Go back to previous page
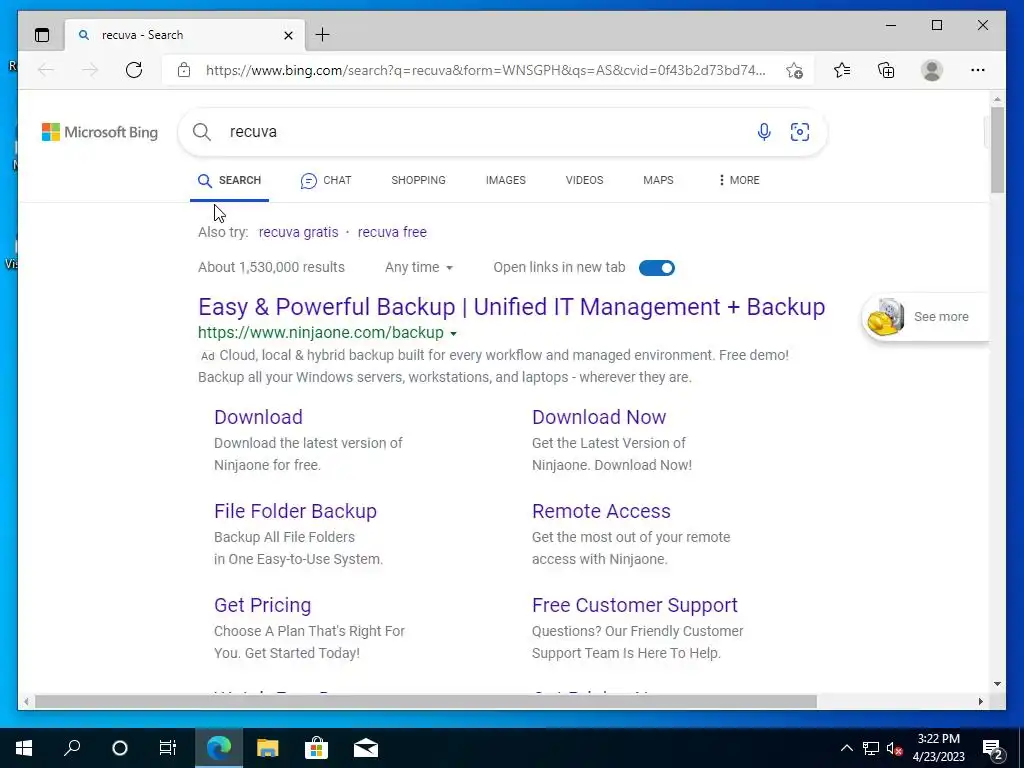Viewport: 1024px width, 768px height. pos(46,70)
